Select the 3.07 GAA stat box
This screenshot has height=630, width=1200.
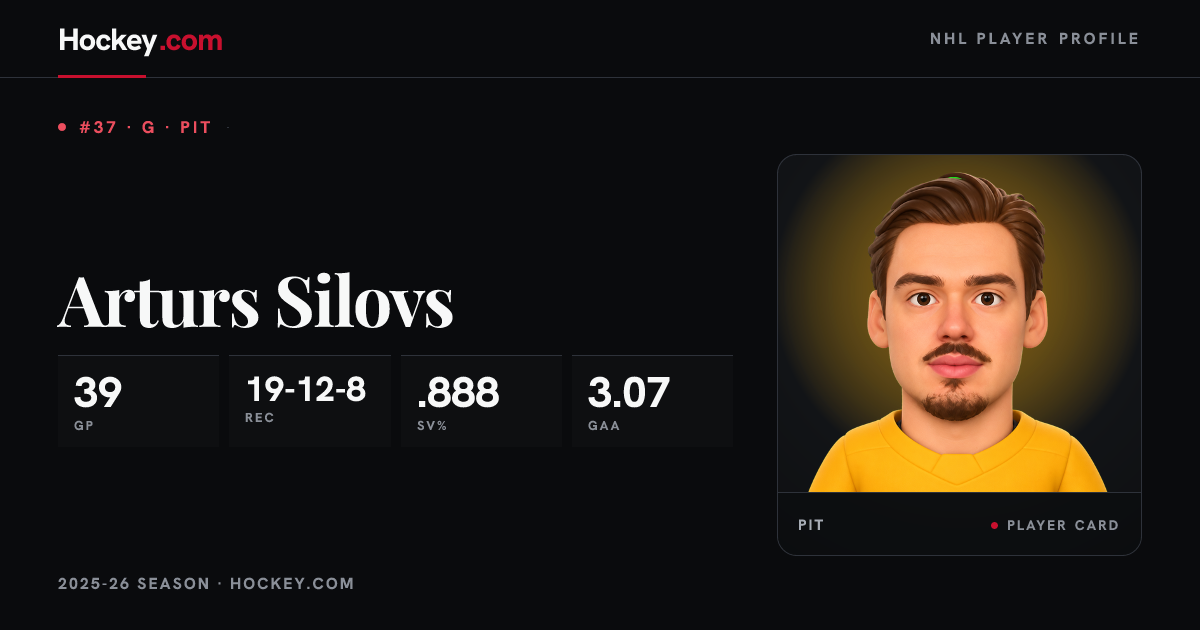pyautogui.click(x=652, y=400)
